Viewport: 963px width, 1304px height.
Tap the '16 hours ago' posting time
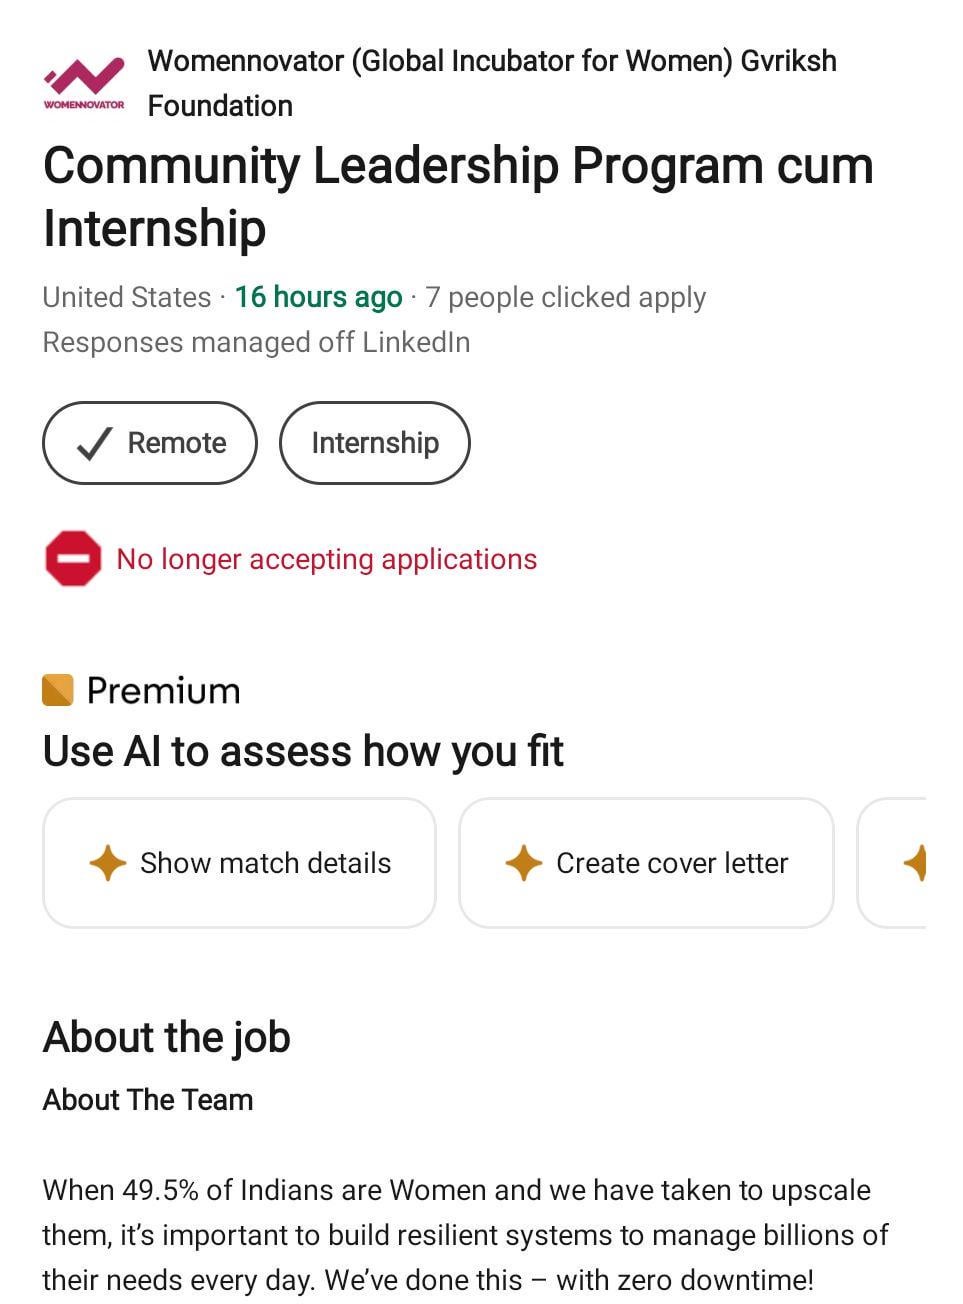click(318, 297)
